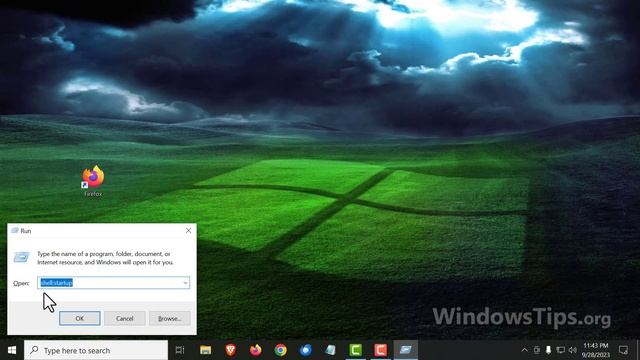This screenshot has height=360, width=640.
Task: Open the notepad-like app icon on the taskbar
Action: tap(330, 350)
